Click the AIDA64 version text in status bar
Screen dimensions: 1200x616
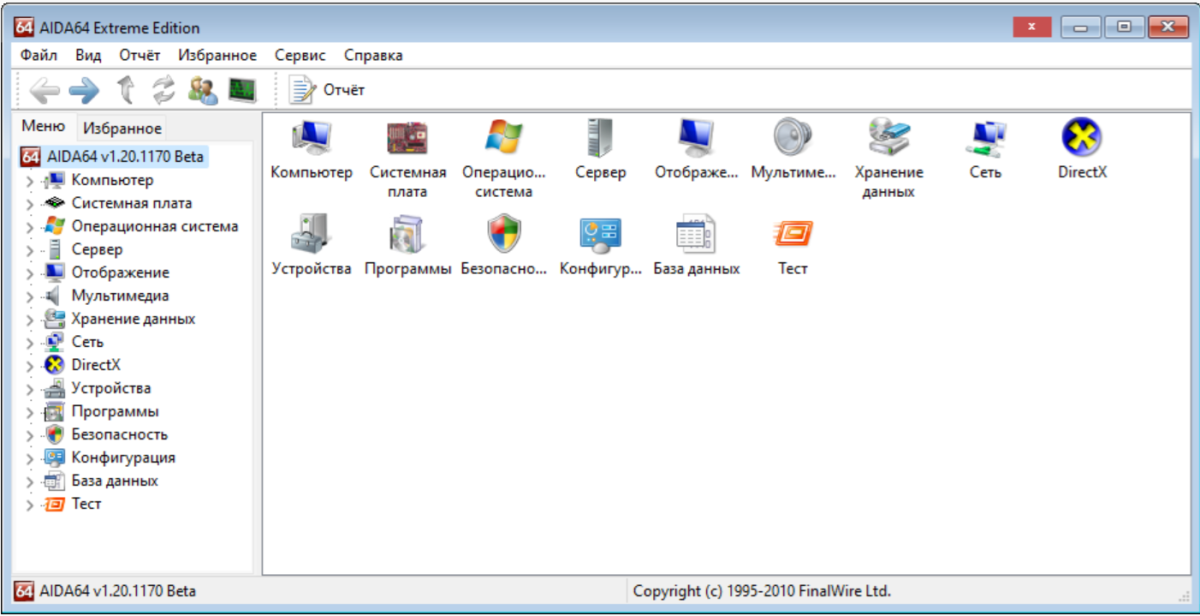118,591
